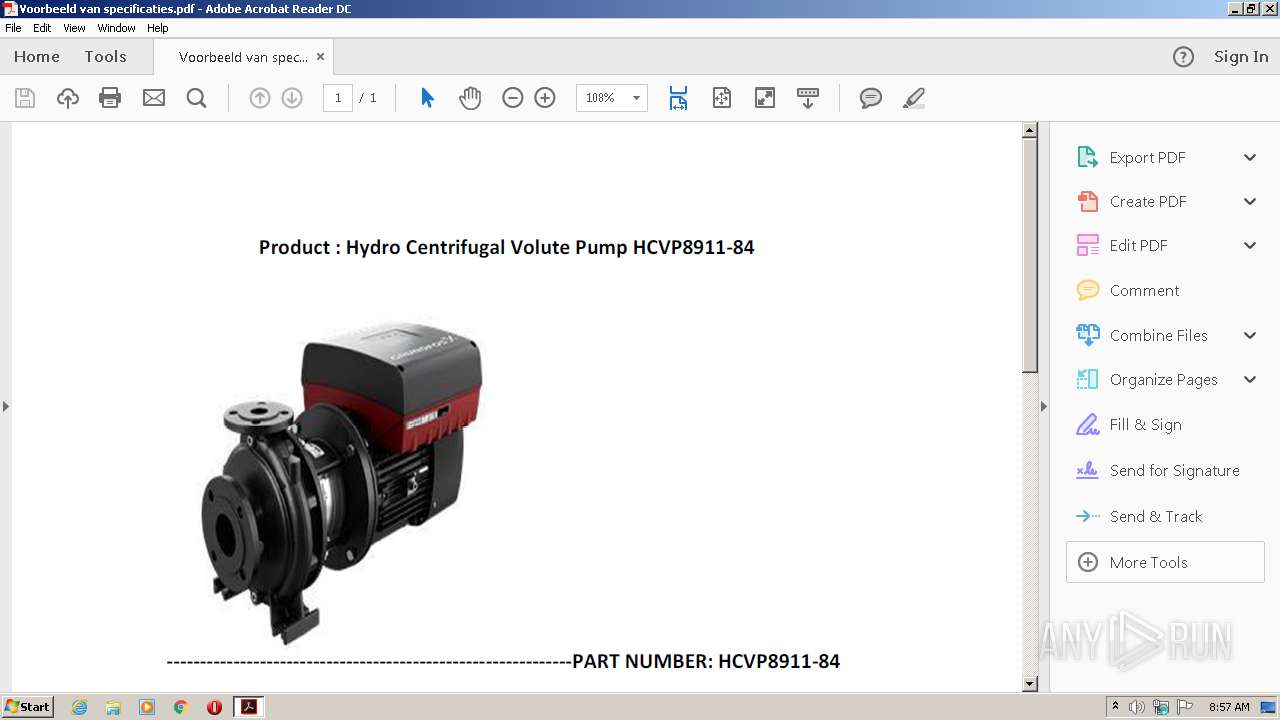
Task: Enter full screen mode icon
Action: (765, 98)
